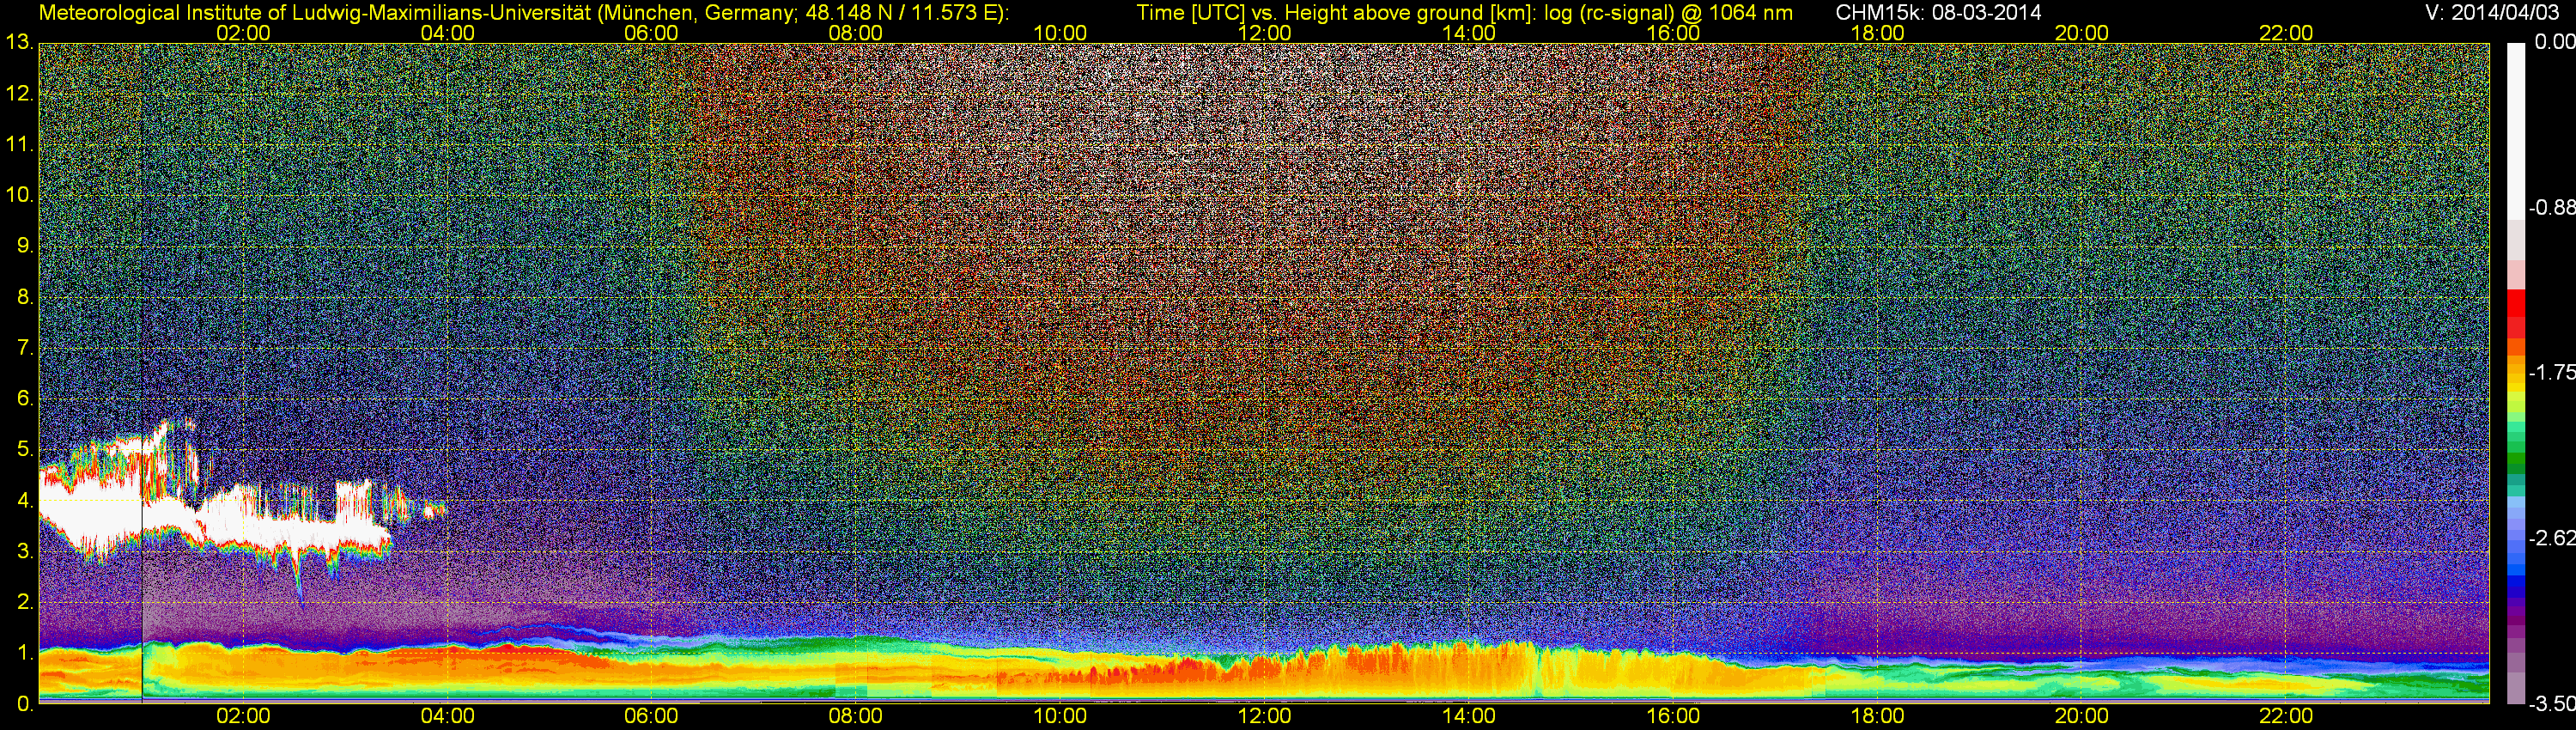Click the 'log (rc-signal) @ 1064 nm' text
Image resolution: width=2576 pixels, height=730 pixels.
[1668, 13]
